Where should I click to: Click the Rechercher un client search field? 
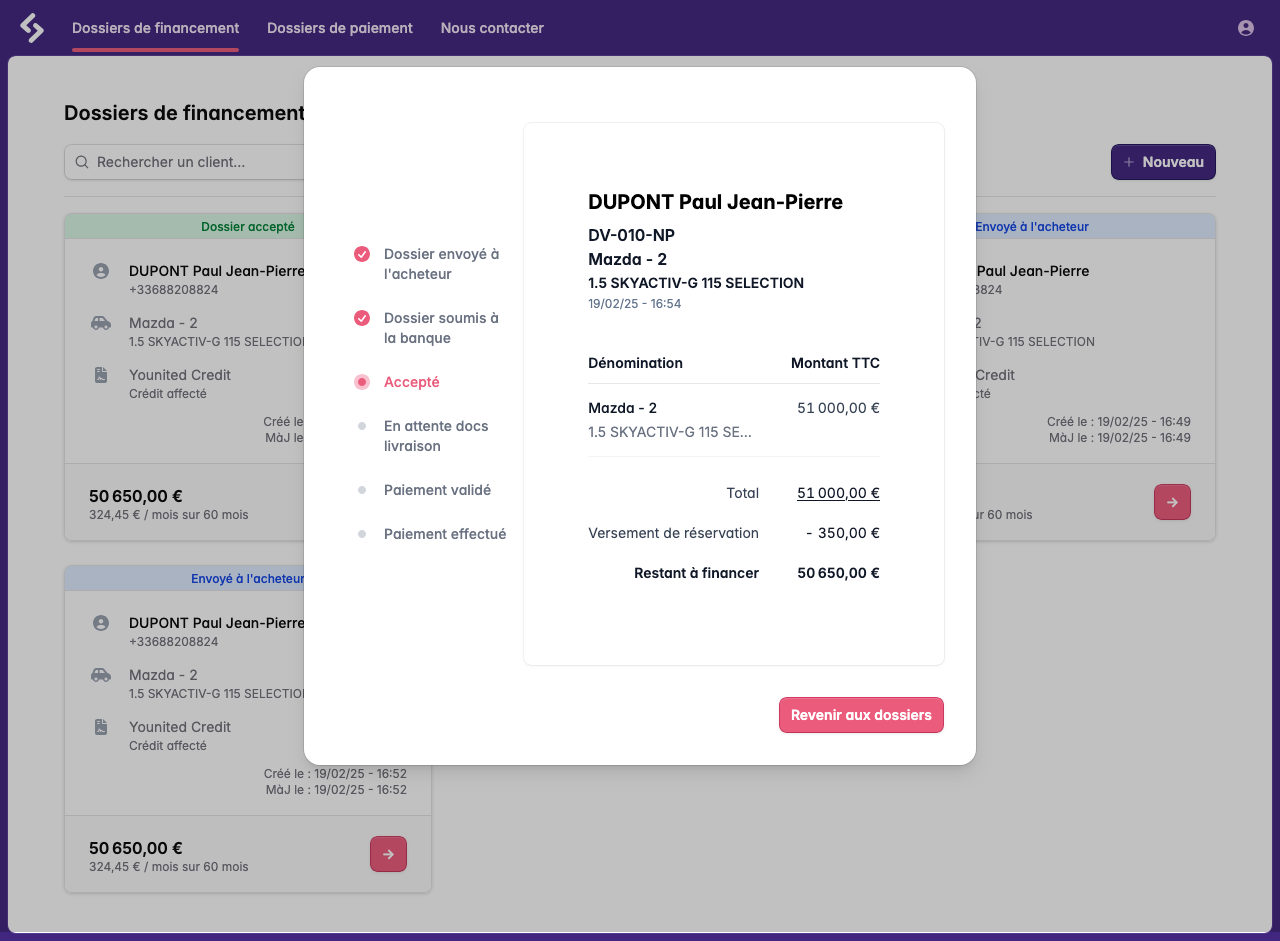click(x=200, y=161)
